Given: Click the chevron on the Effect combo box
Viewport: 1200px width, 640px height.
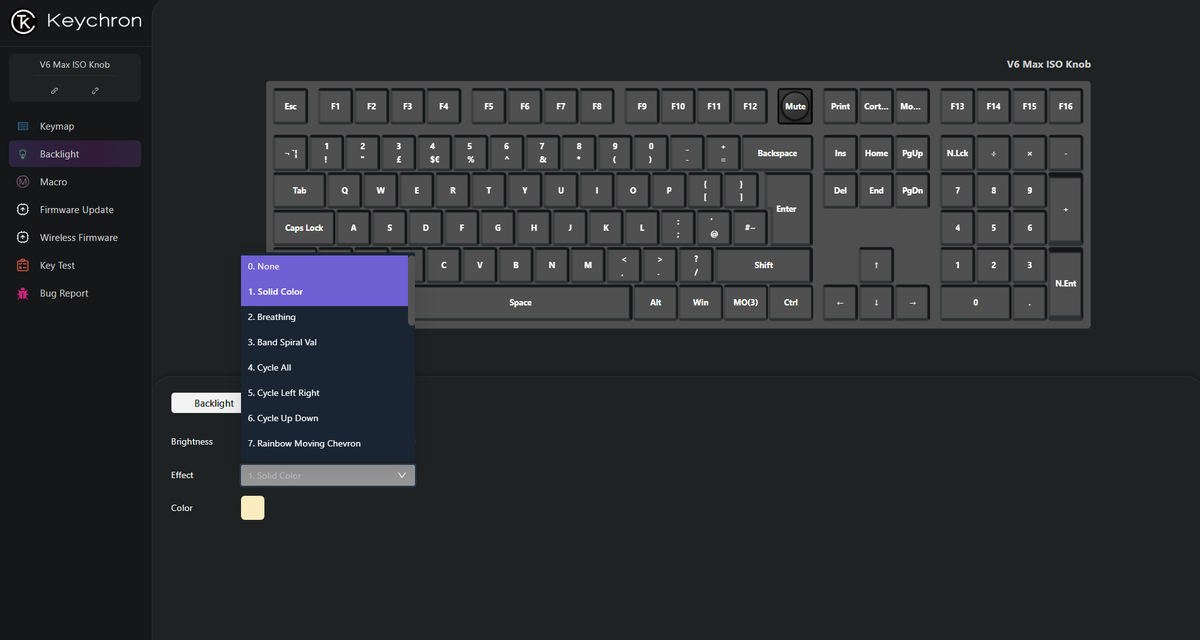Looking at the screenshot, I should point(403,475).
